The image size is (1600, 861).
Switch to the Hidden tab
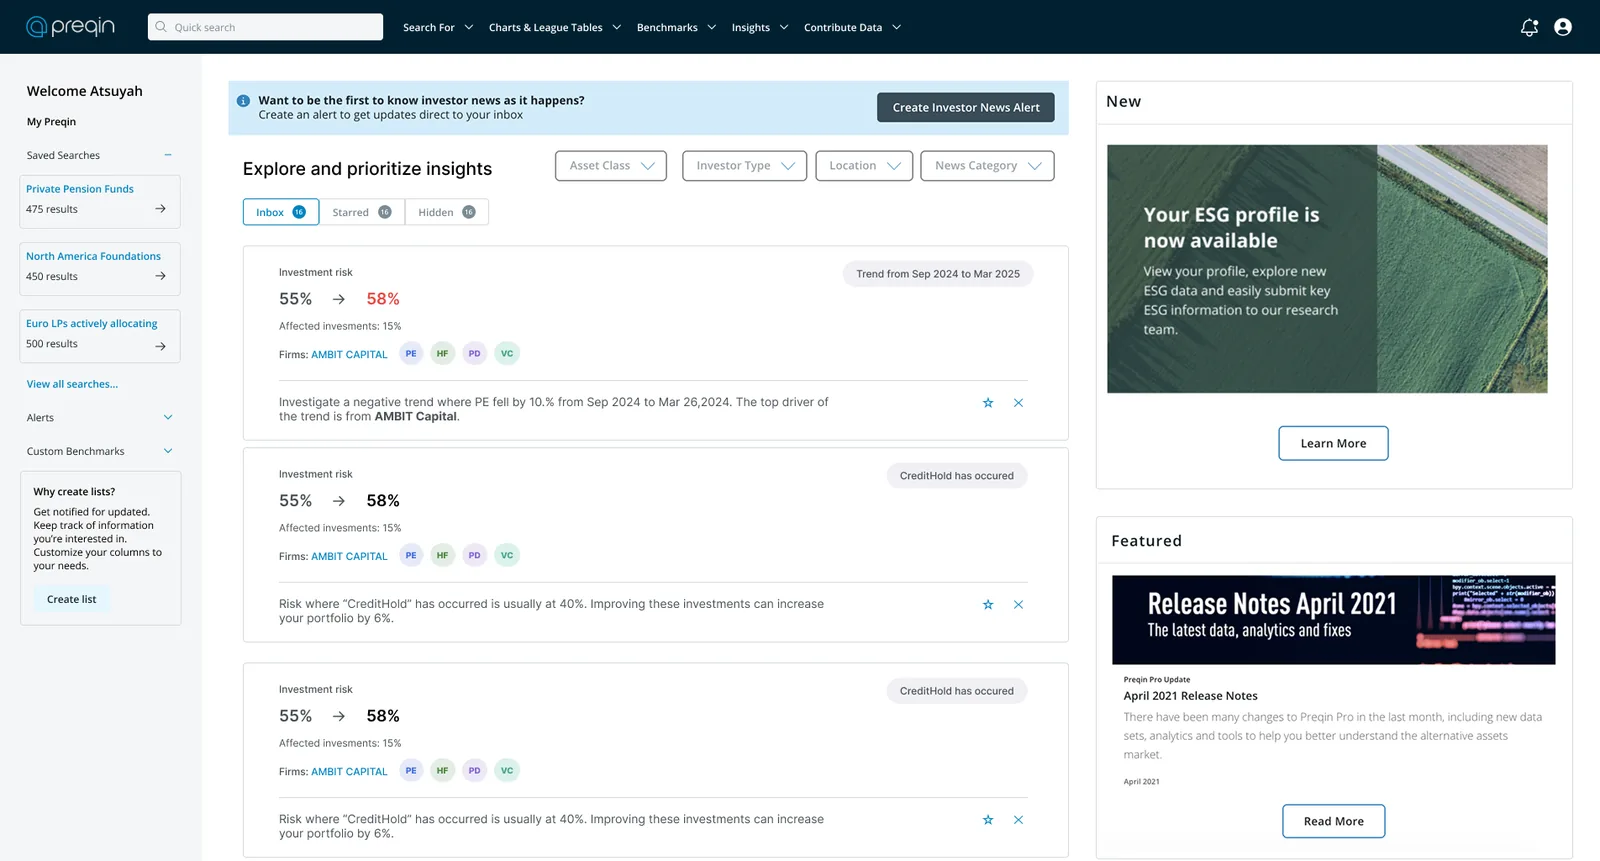[447, 212]
